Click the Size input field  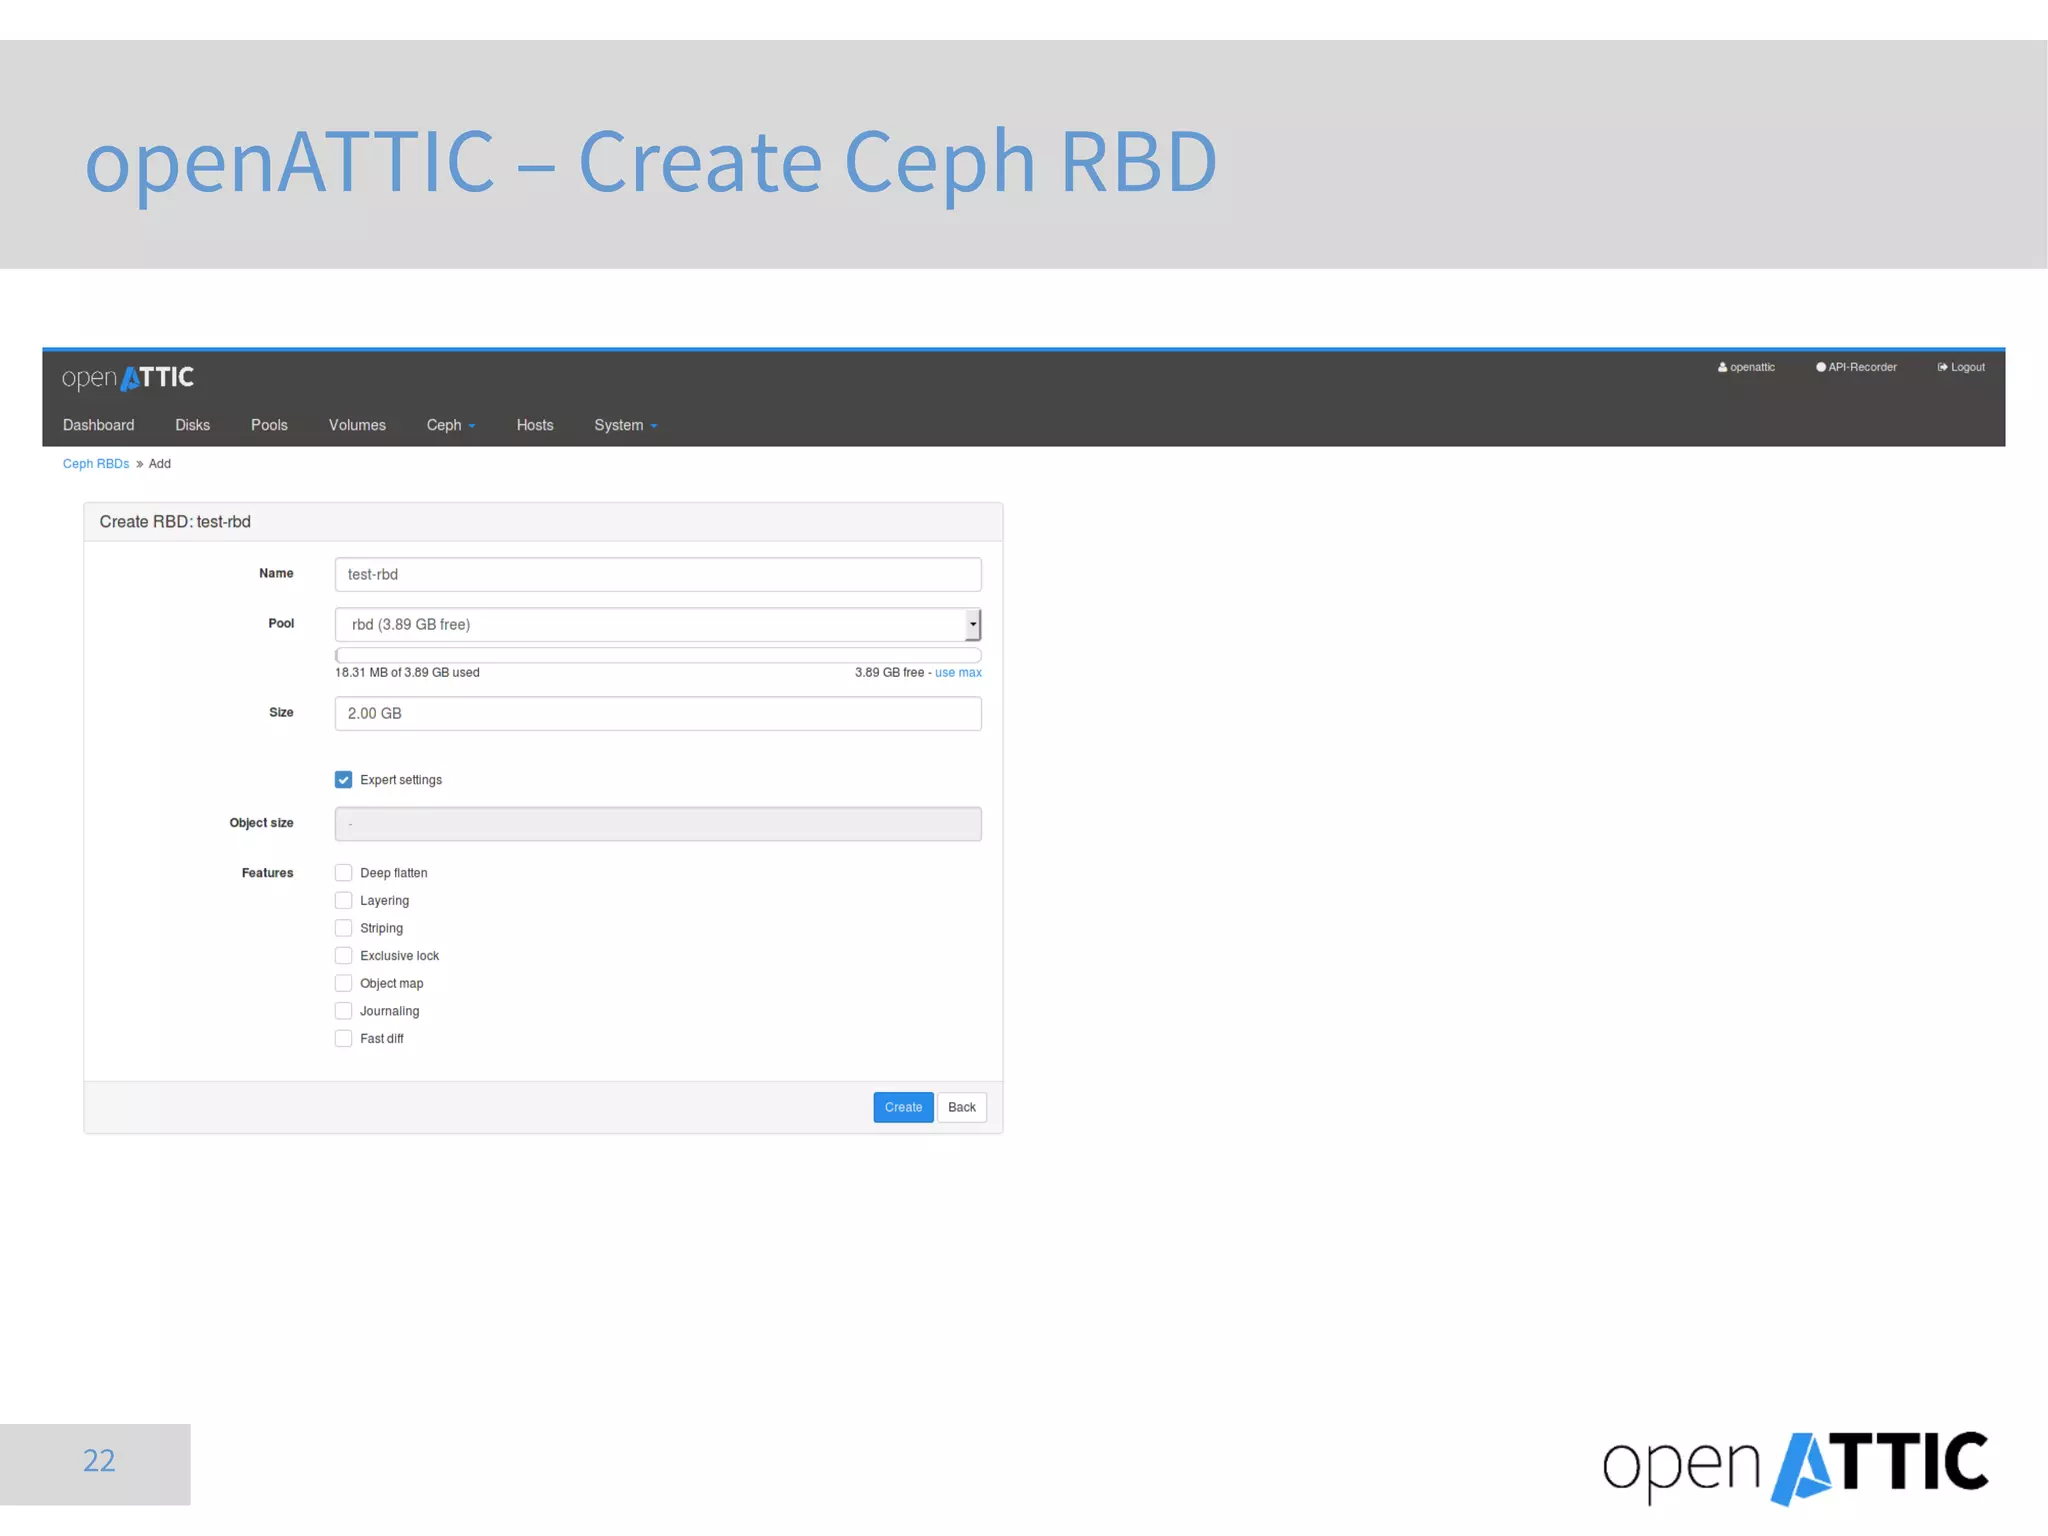(658, 713)
